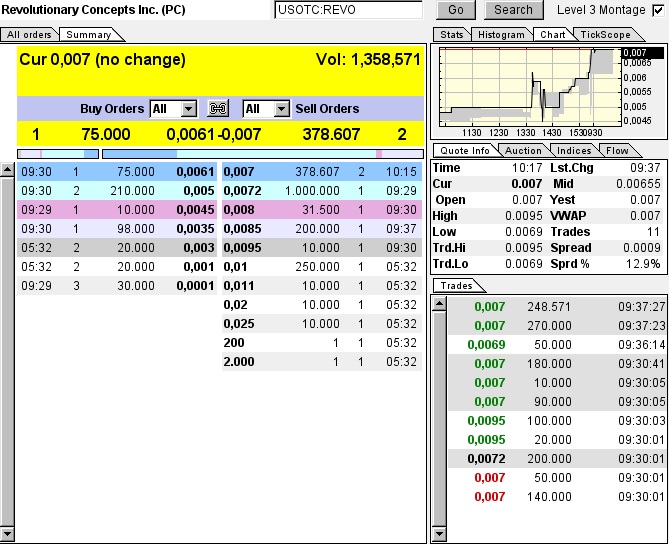Image resolution: width=669 pixels, height=544 pixels.
Task: Open the Flow tab
Action: [x=617, y=151]
